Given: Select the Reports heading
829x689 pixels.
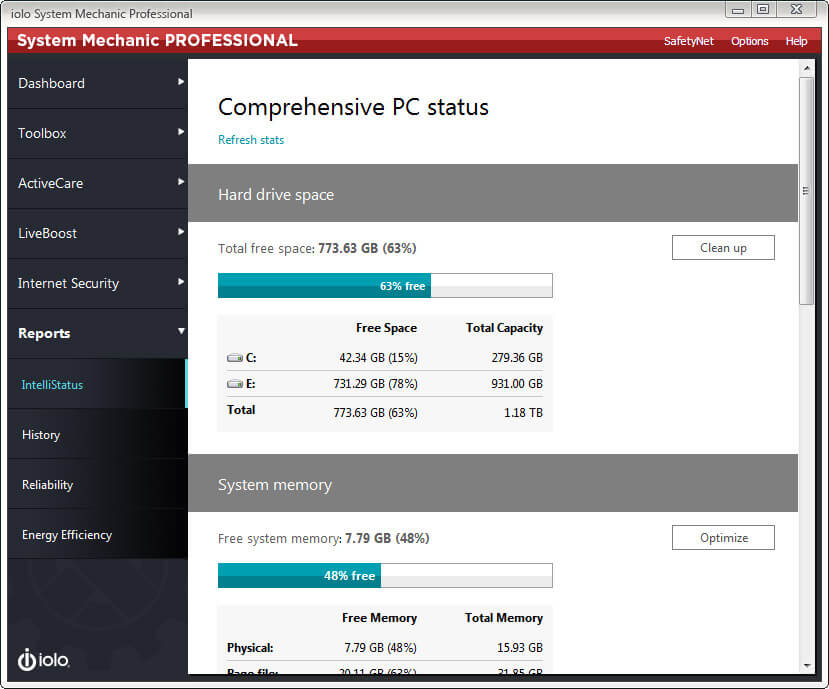Looking at the screenshot, I should pyautogui.click(x=44, y=334).
